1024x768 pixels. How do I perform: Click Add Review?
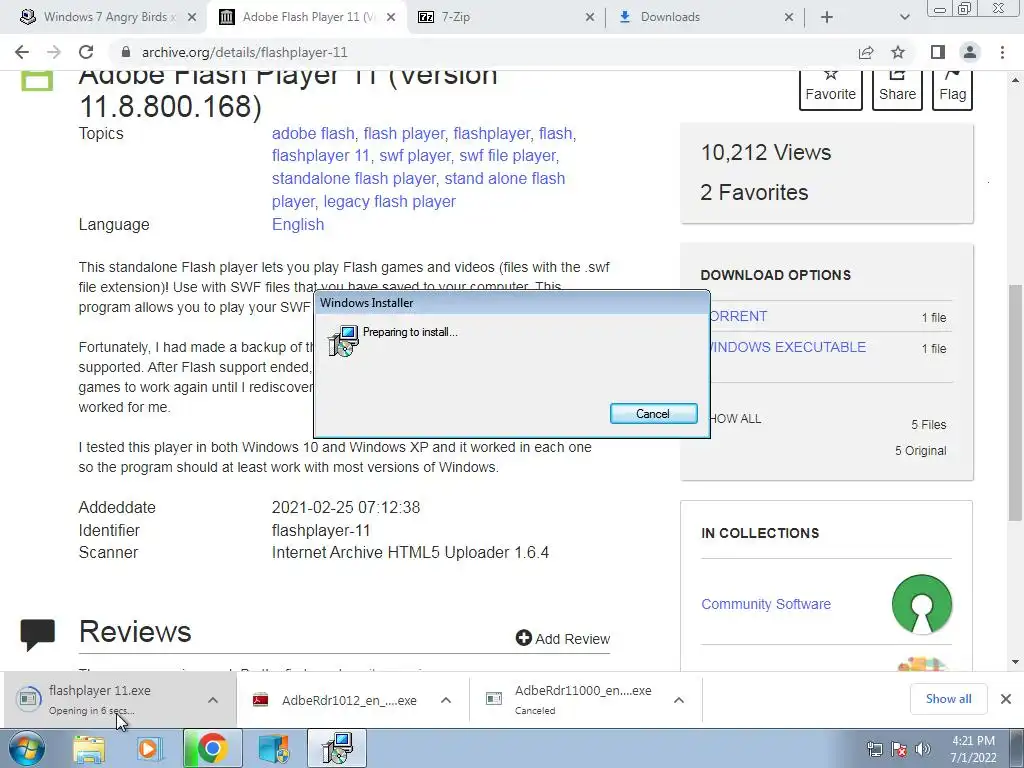[563, 638]
